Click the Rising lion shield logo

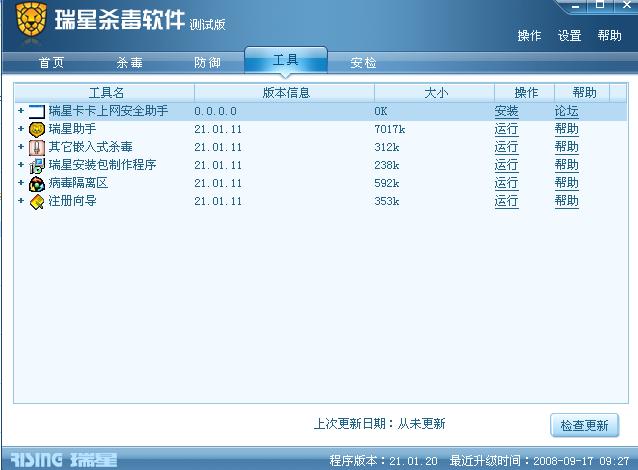pos(31,19)
